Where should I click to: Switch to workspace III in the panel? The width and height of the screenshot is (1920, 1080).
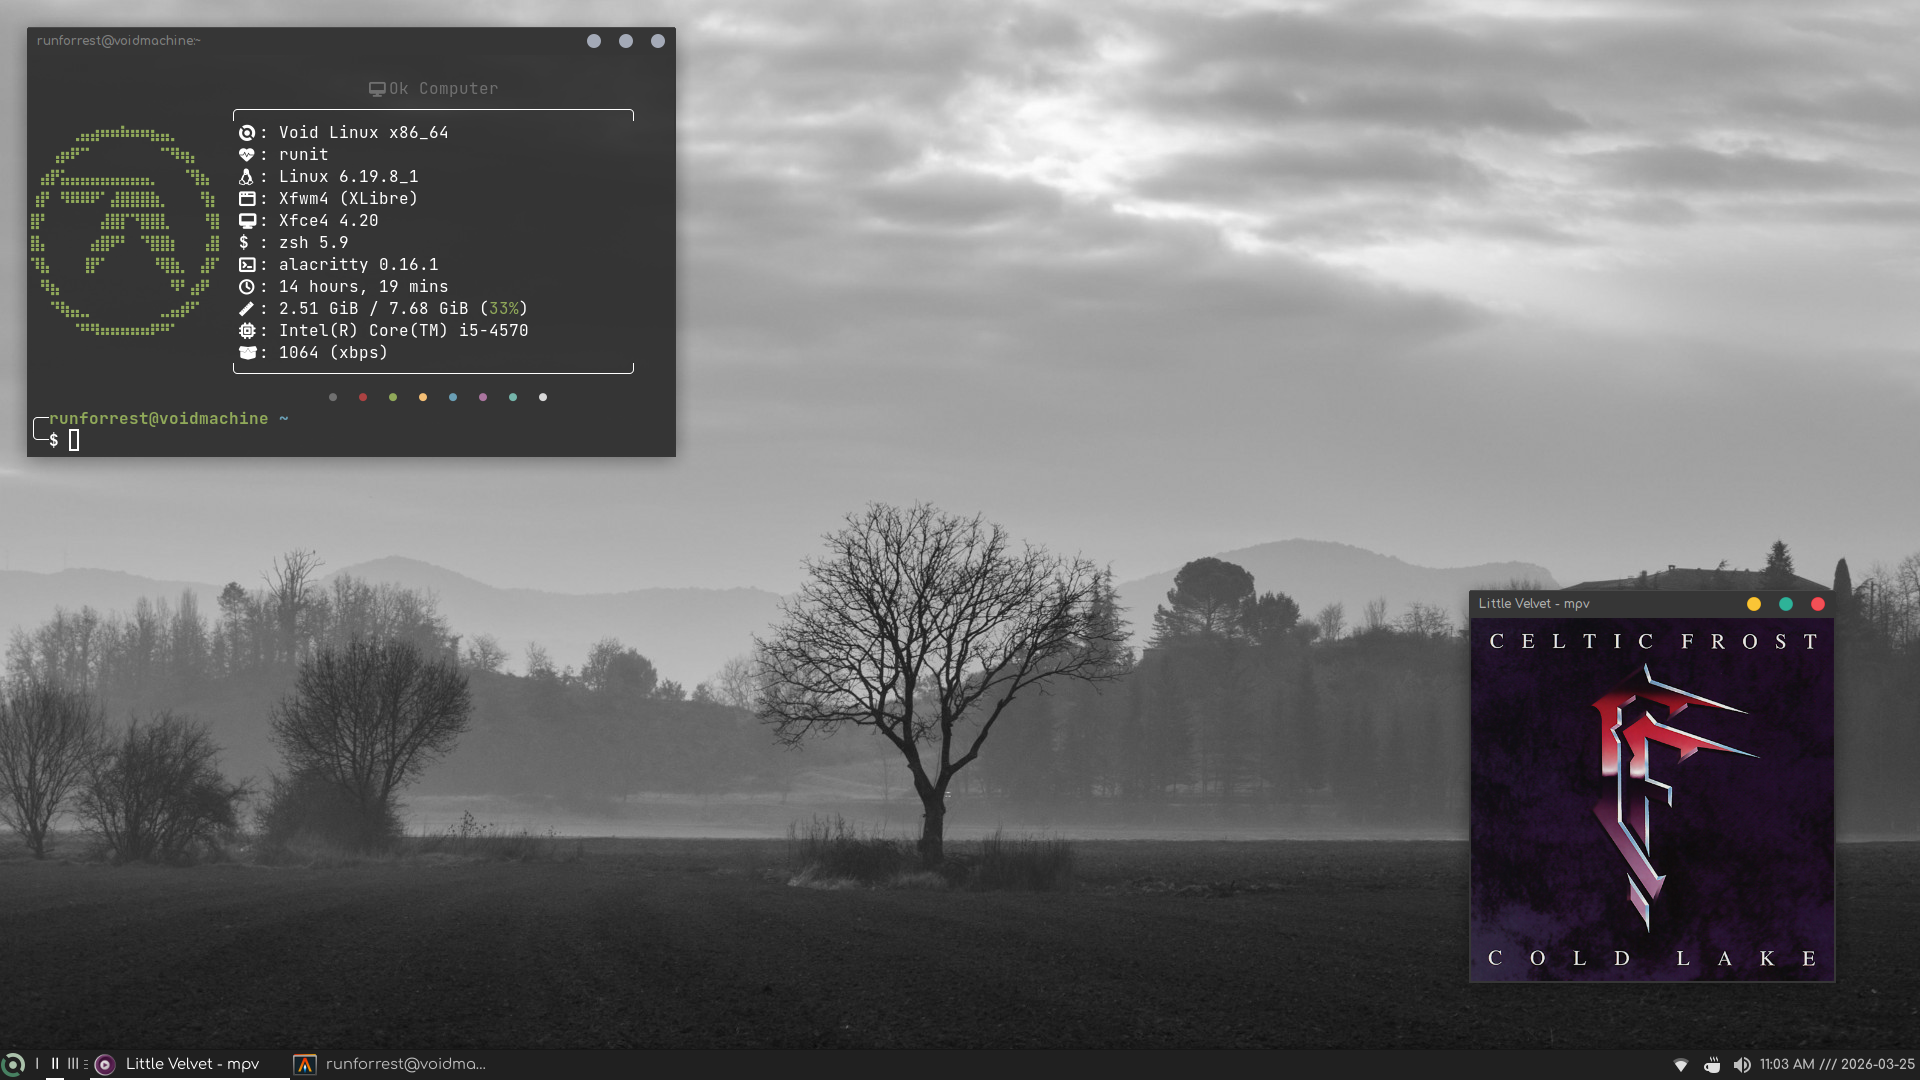click(x=73, y=1064)
